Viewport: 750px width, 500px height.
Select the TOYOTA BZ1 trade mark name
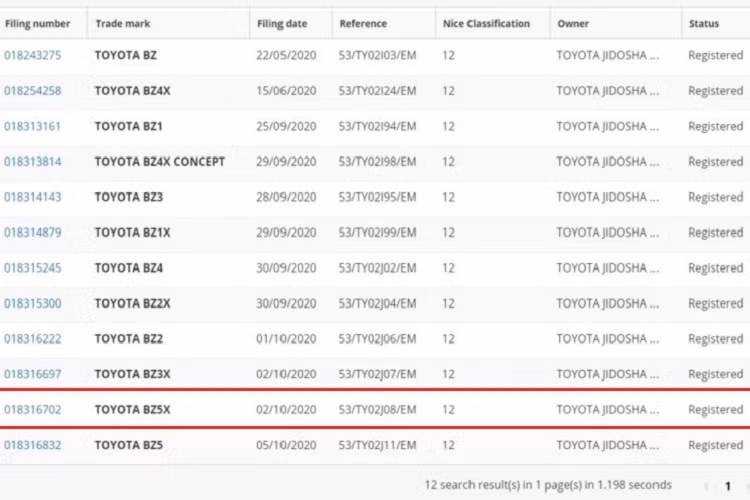click(x=129, y=126)
